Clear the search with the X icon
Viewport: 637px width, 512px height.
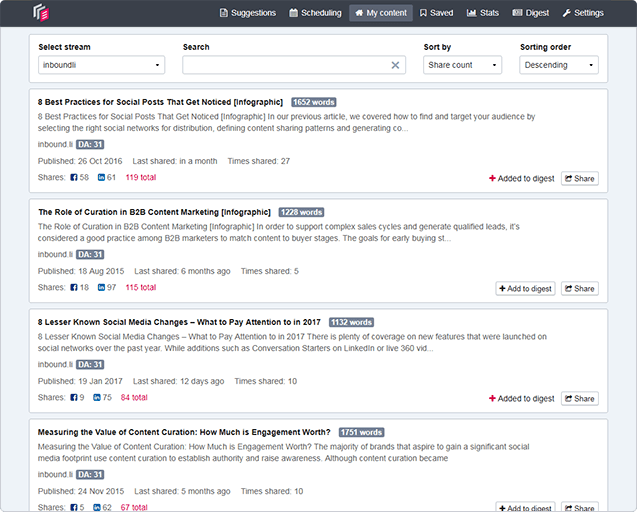(395, 65)
